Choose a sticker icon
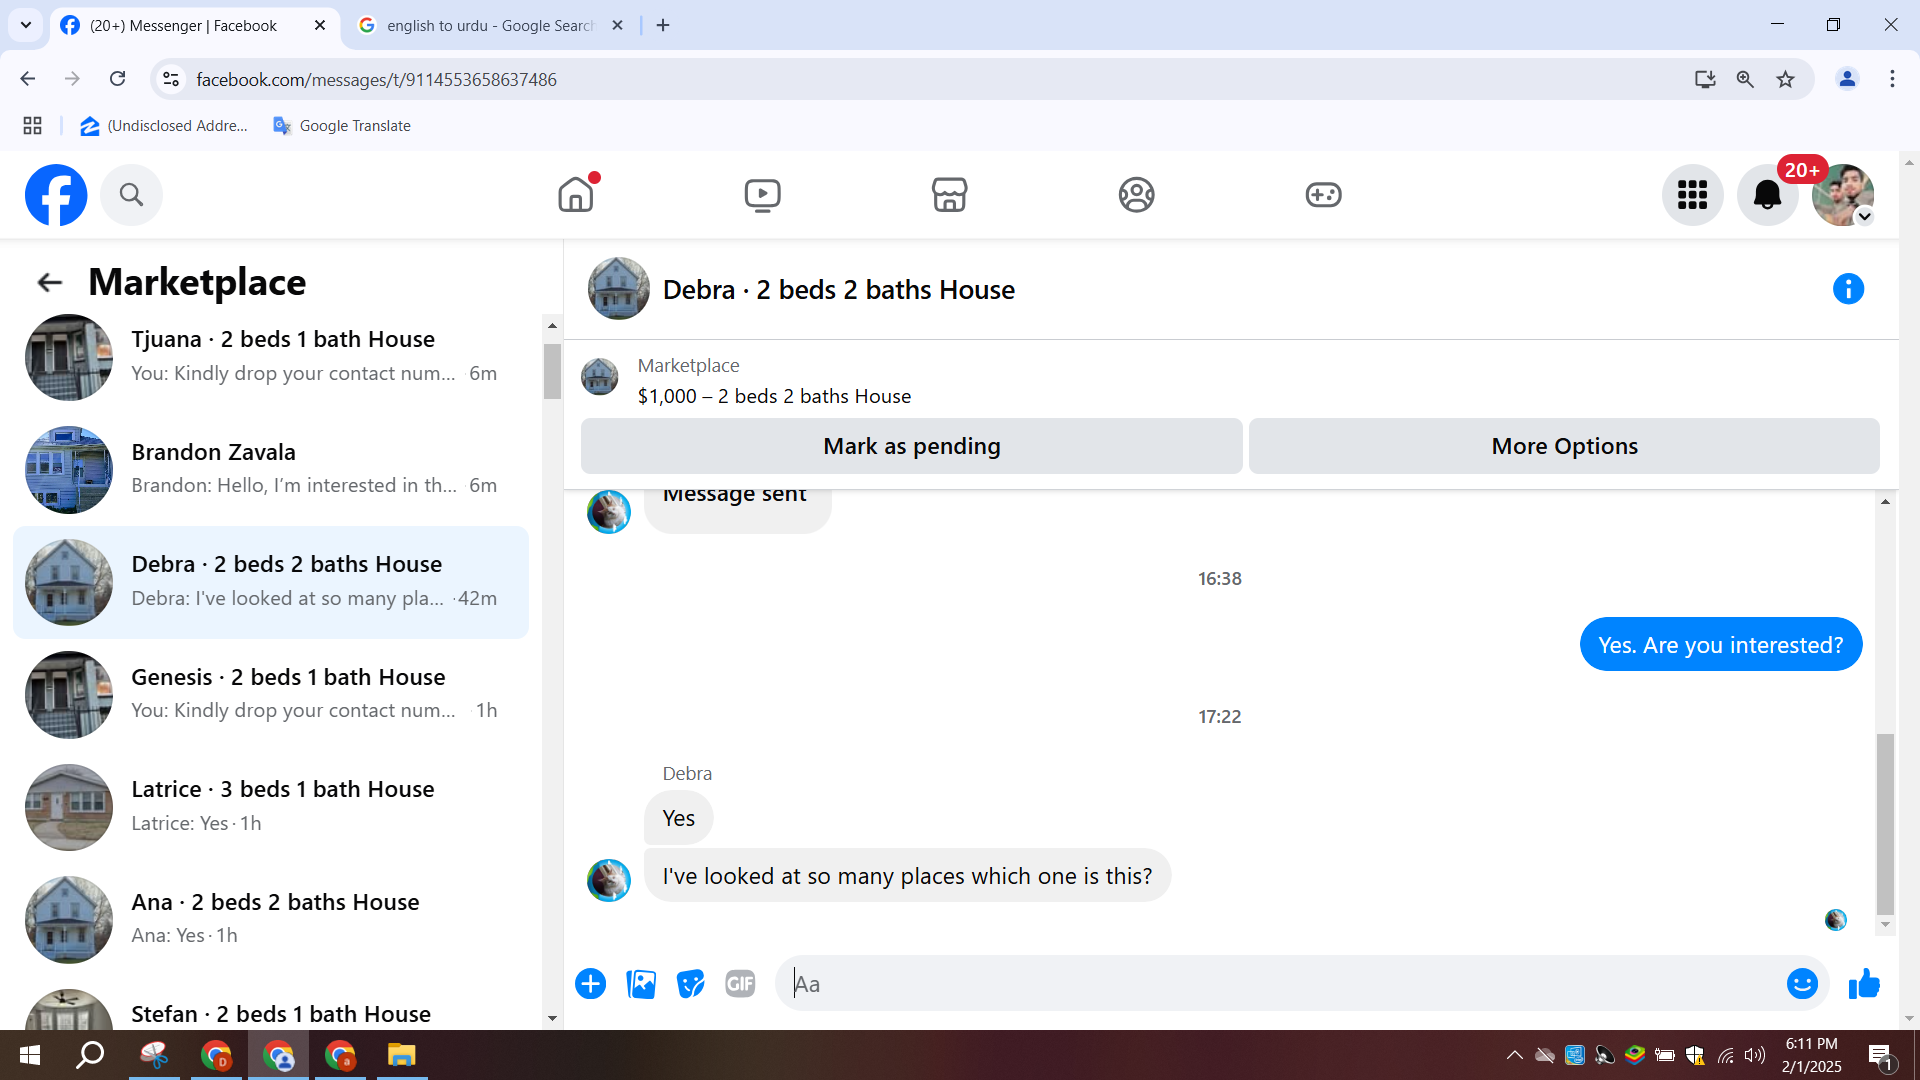 690,984
